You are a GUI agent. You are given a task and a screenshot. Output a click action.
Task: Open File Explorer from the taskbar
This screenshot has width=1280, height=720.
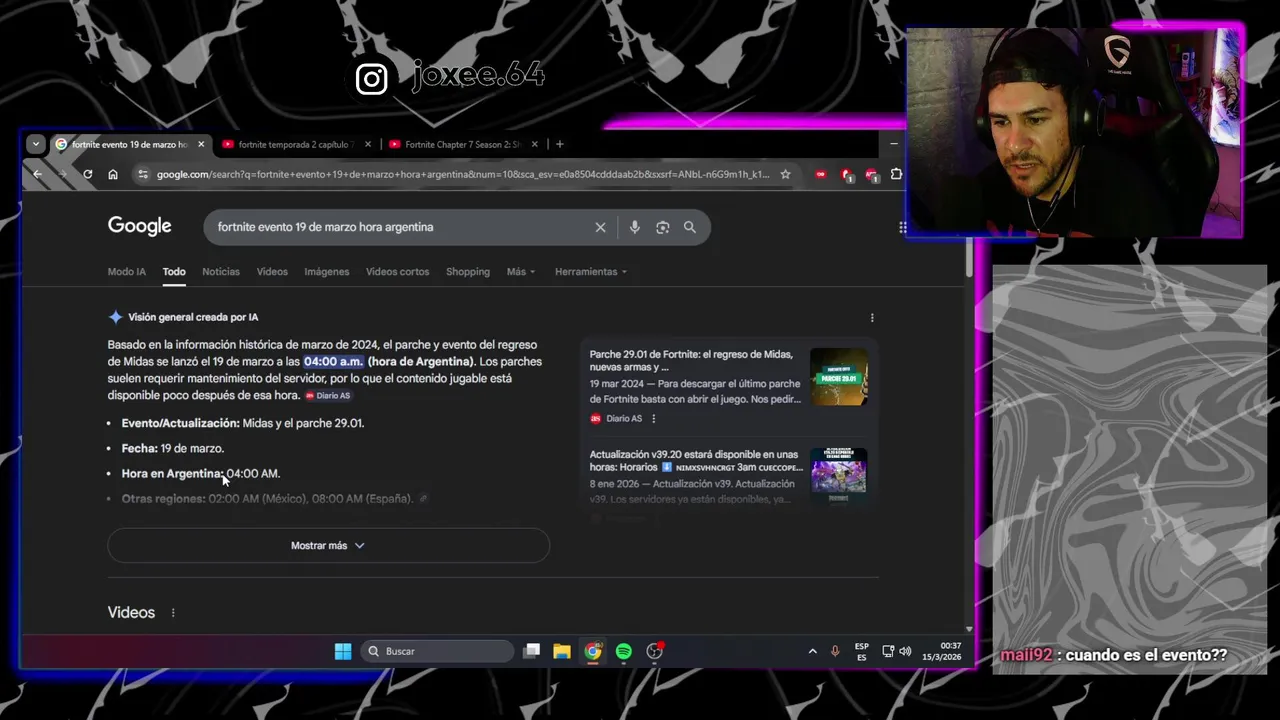coord(562,651)
